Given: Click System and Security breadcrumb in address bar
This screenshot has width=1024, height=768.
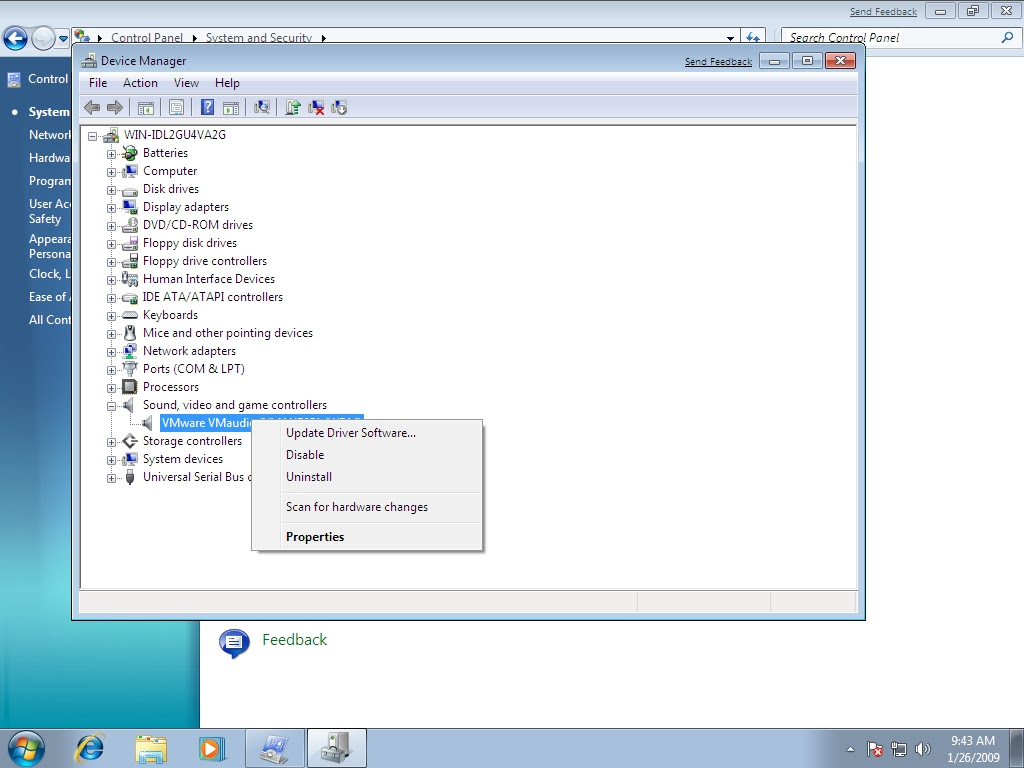Looking at the screenshot, I should 259,38.
